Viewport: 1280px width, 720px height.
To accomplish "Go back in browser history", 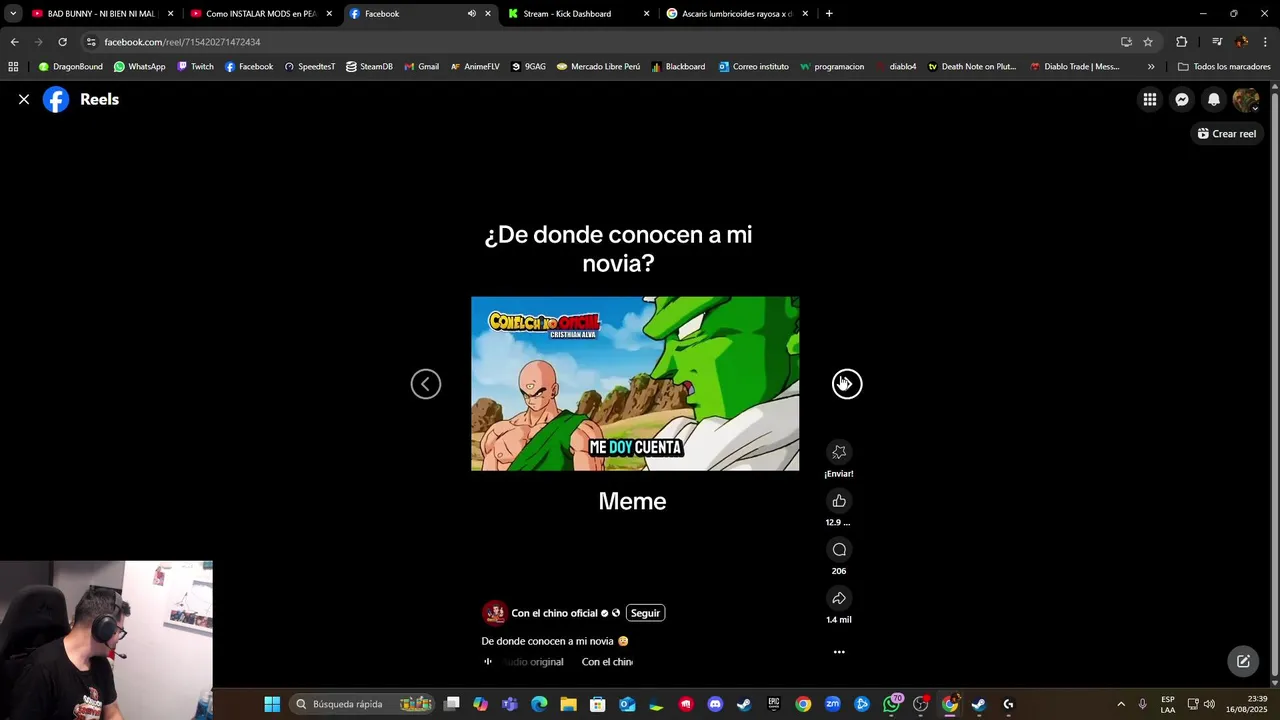I will tap(14, 42).
